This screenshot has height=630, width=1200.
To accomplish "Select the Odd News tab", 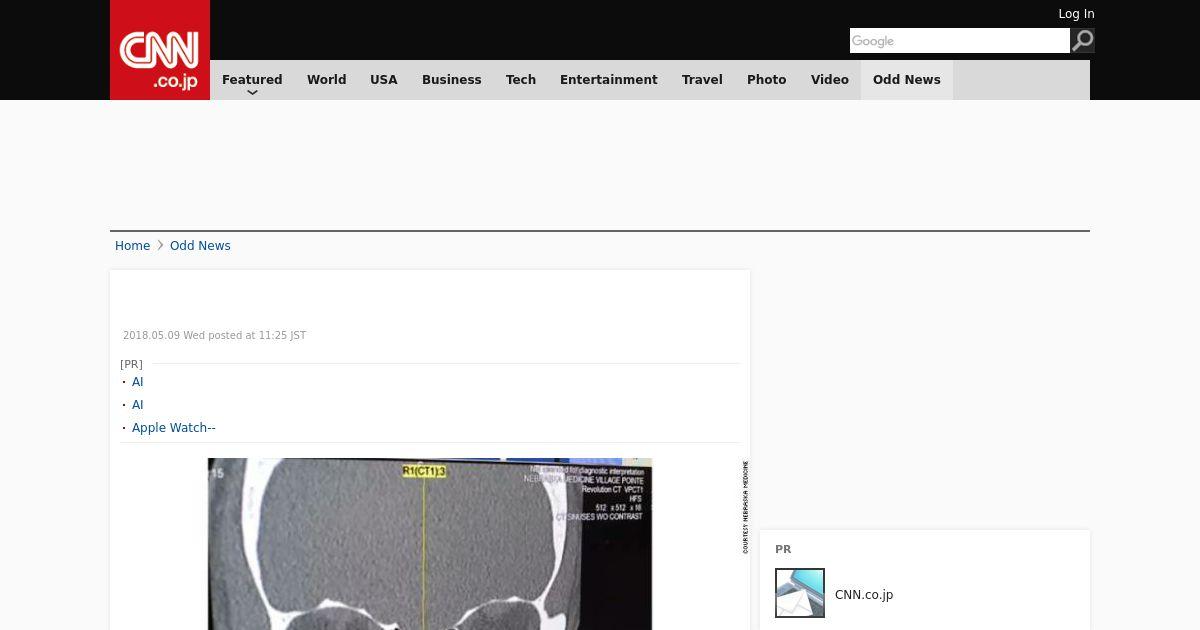I will click(x=907, y=80).
